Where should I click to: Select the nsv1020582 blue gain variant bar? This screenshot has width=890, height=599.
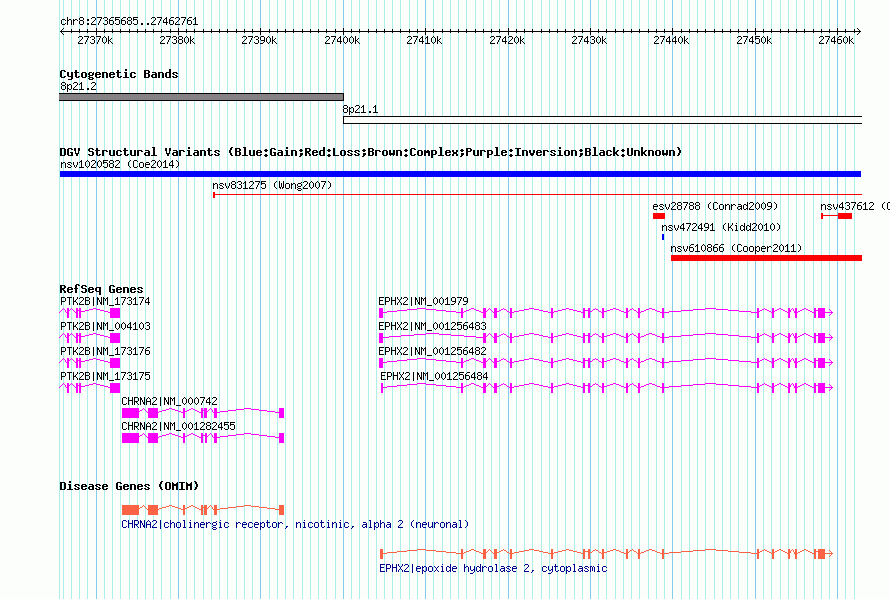pyautogui.click(x=460, y=174)
